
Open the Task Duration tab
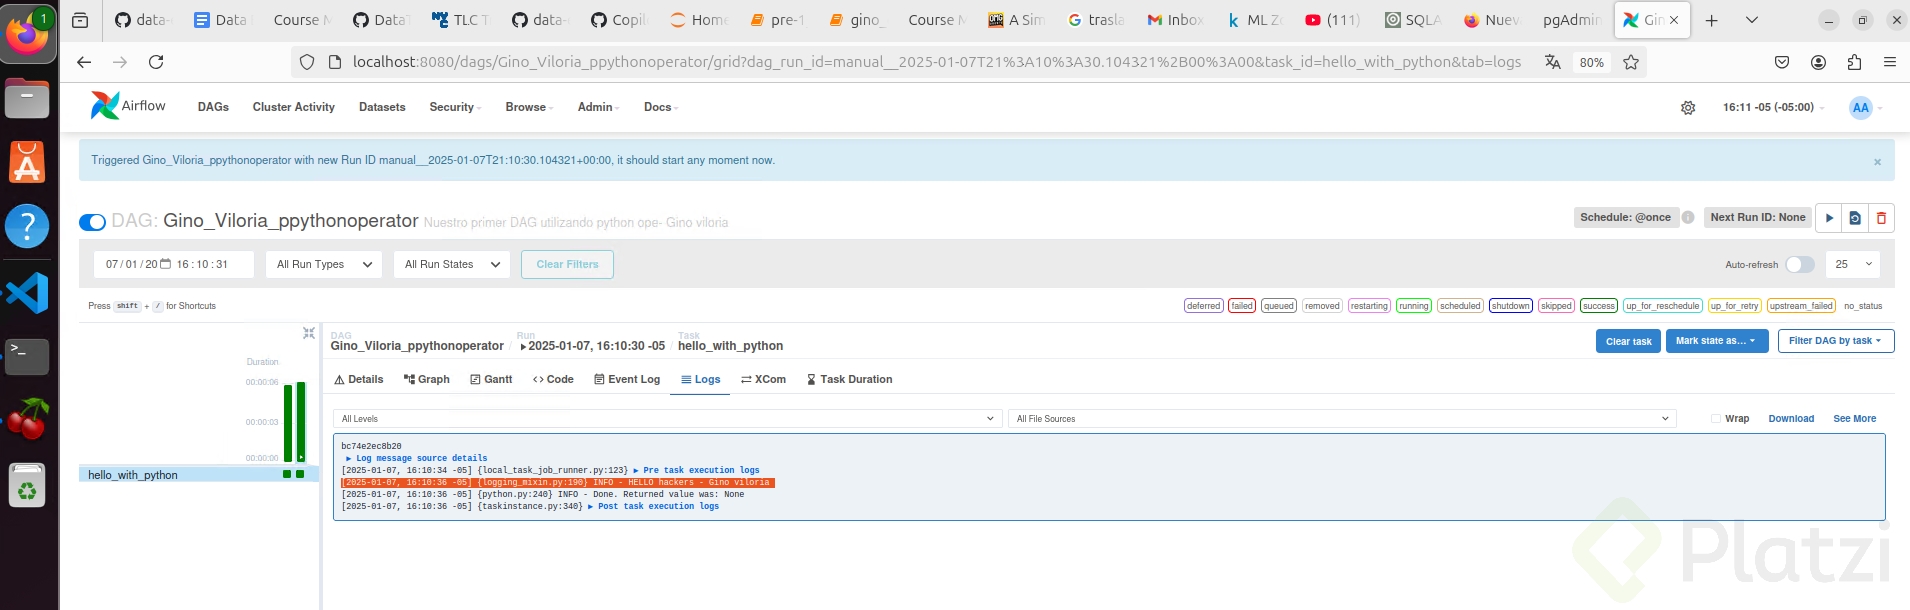tap(849, 379)
